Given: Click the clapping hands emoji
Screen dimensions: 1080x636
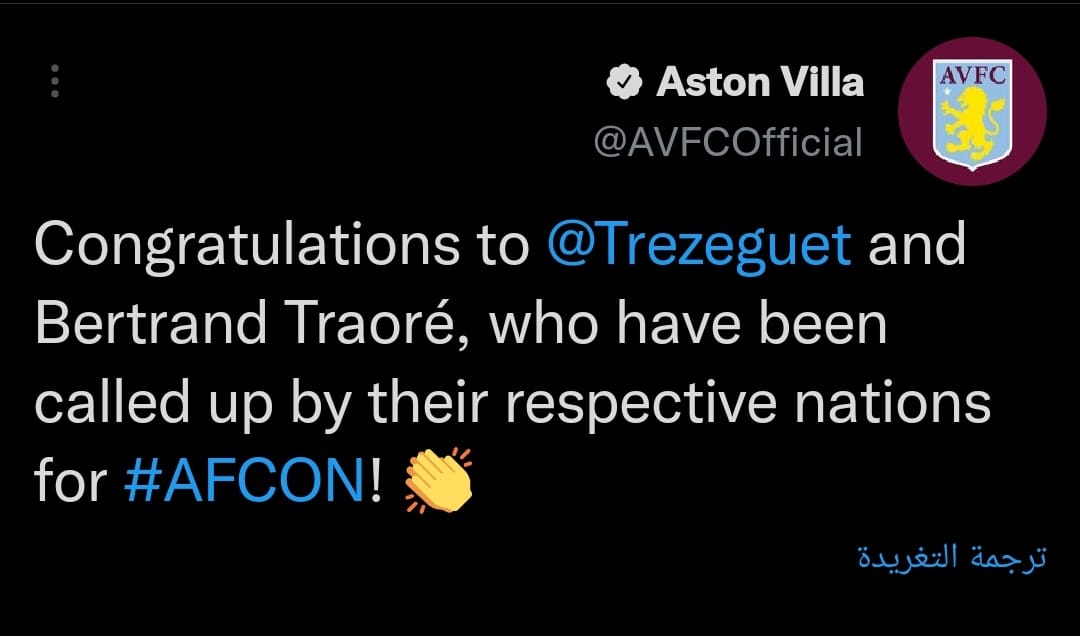Looking at the screenshot, I should click(x=437, y=480).
